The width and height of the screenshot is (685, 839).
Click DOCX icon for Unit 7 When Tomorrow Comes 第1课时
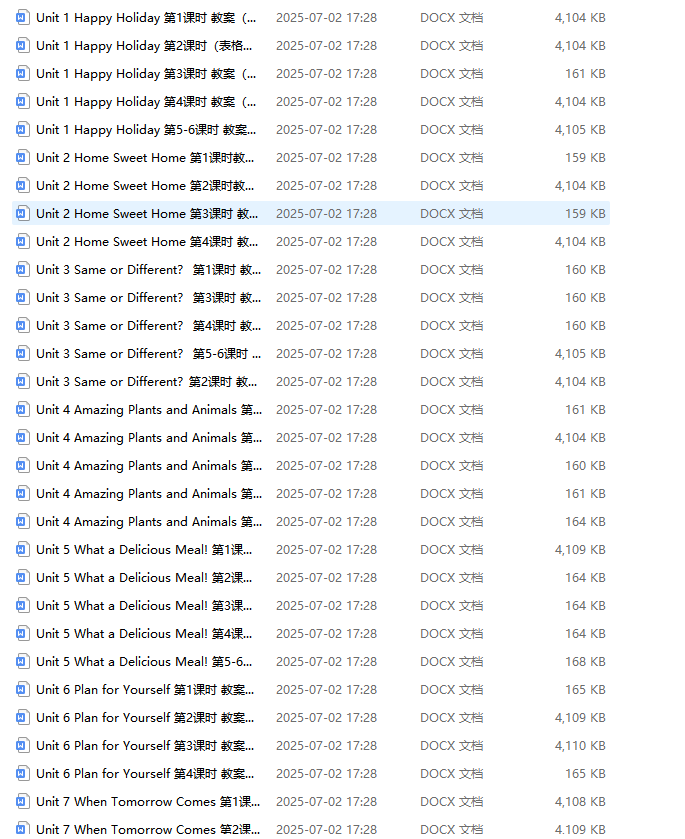click(22, 802)
